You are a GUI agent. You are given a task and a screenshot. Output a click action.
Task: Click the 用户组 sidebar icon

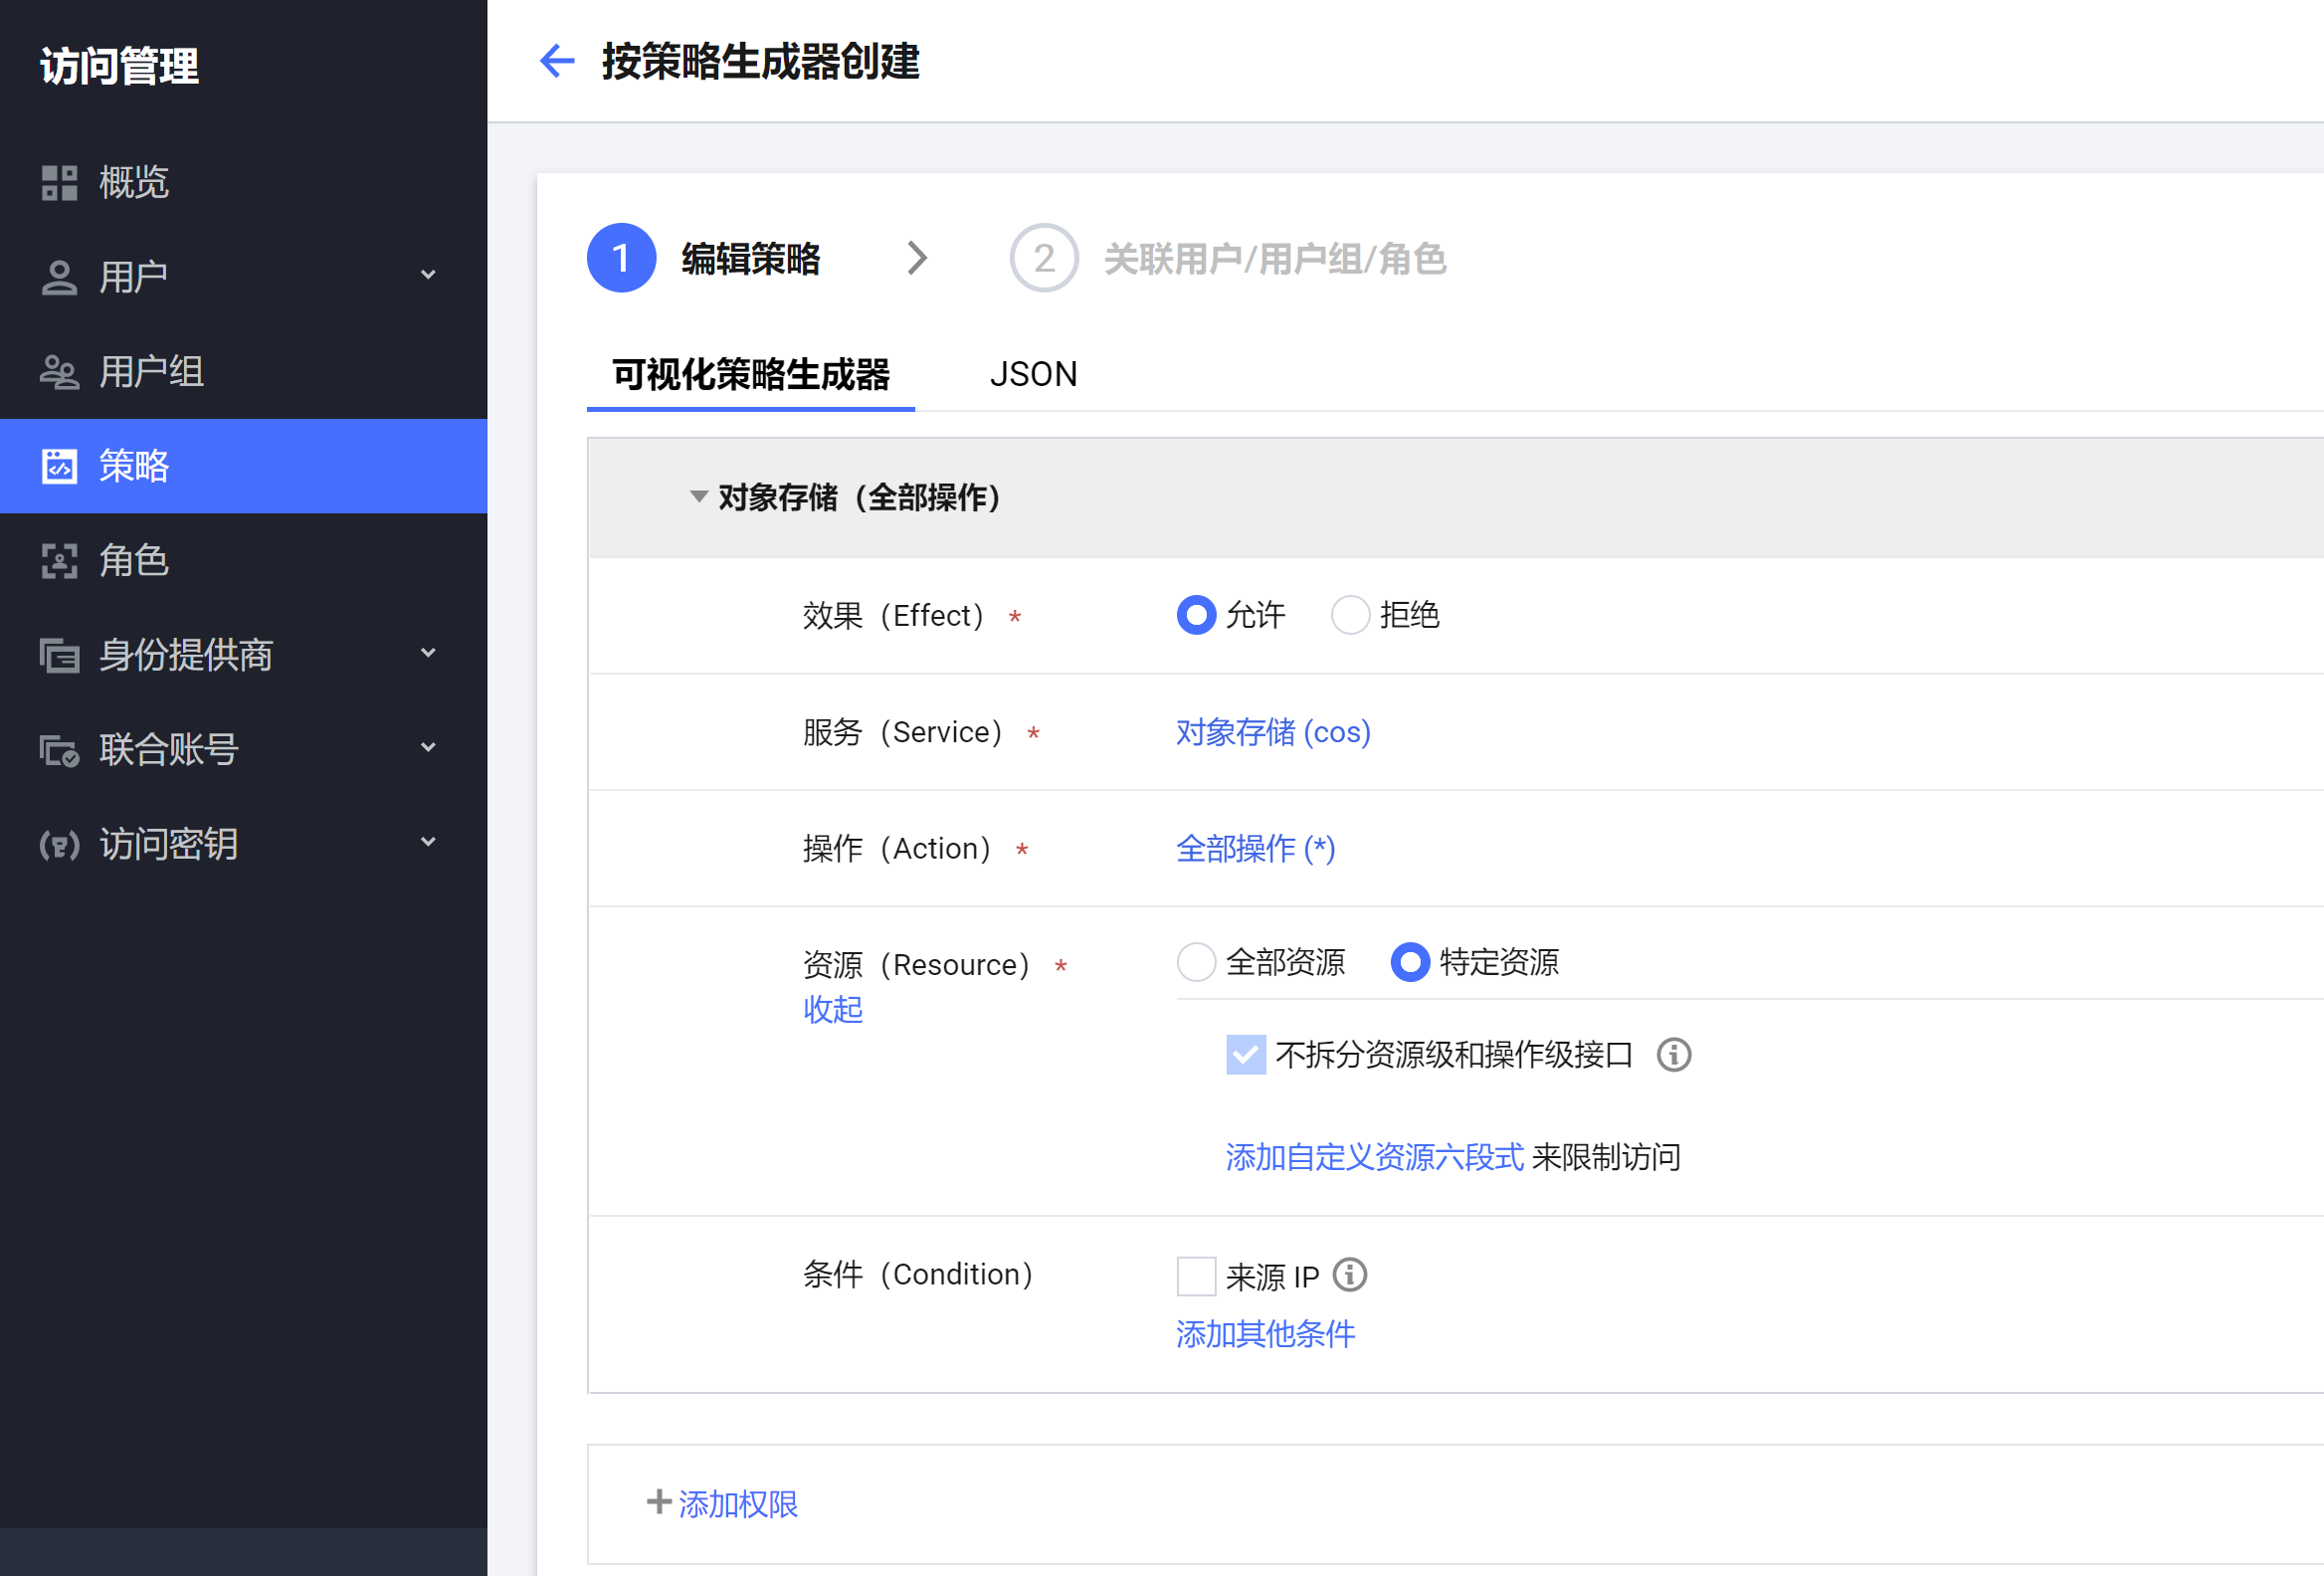tap(59, 372)
